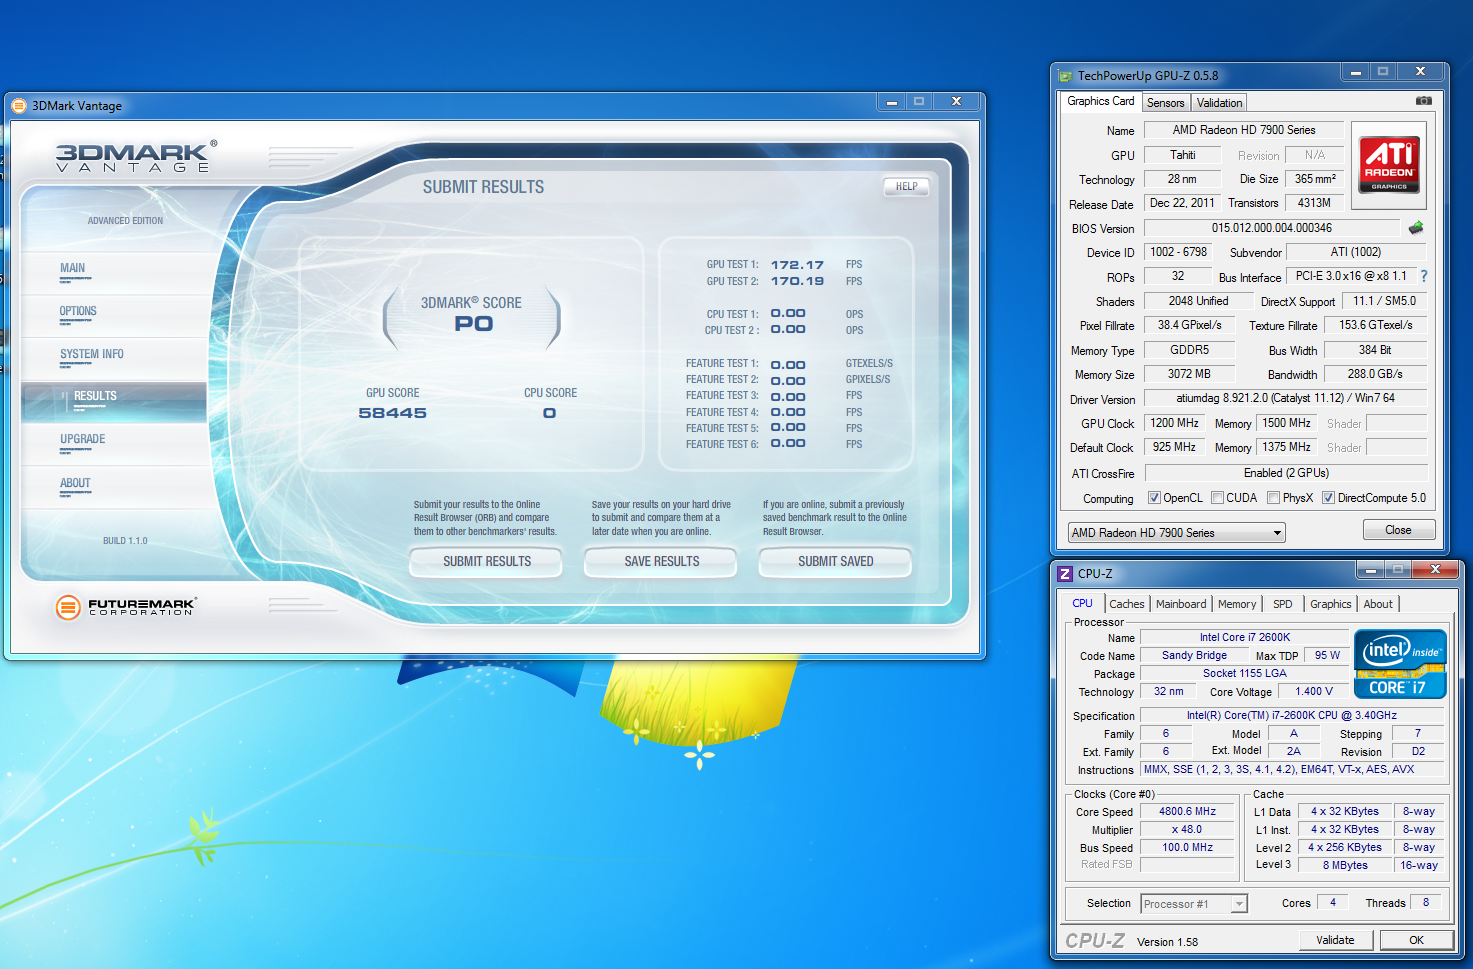The height and width of the screenshot is (969, 1473).
Task: Select the Graphics Card tab in GPU-Z
Action: pos(1100,101)
